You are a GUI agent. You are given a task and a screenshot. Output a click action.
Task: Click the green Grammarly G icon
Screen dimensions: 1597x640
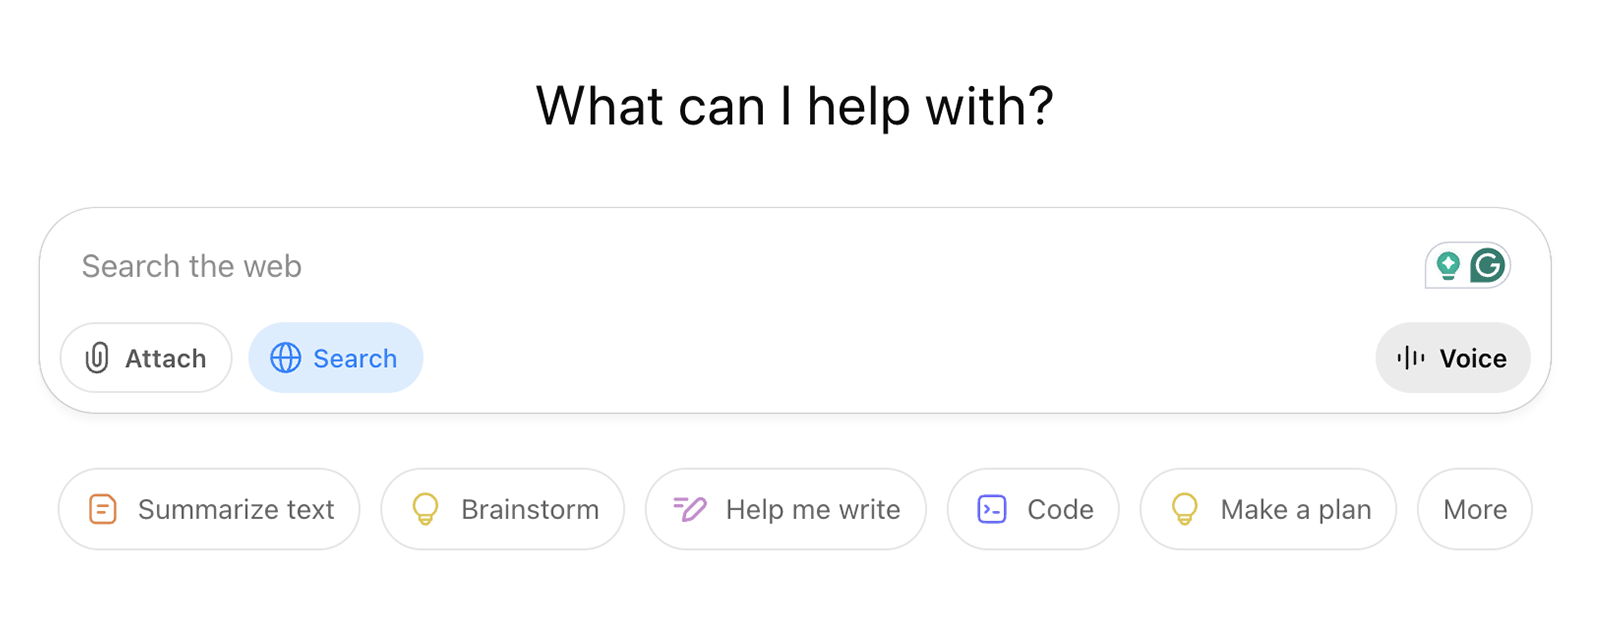(1488, 266)
